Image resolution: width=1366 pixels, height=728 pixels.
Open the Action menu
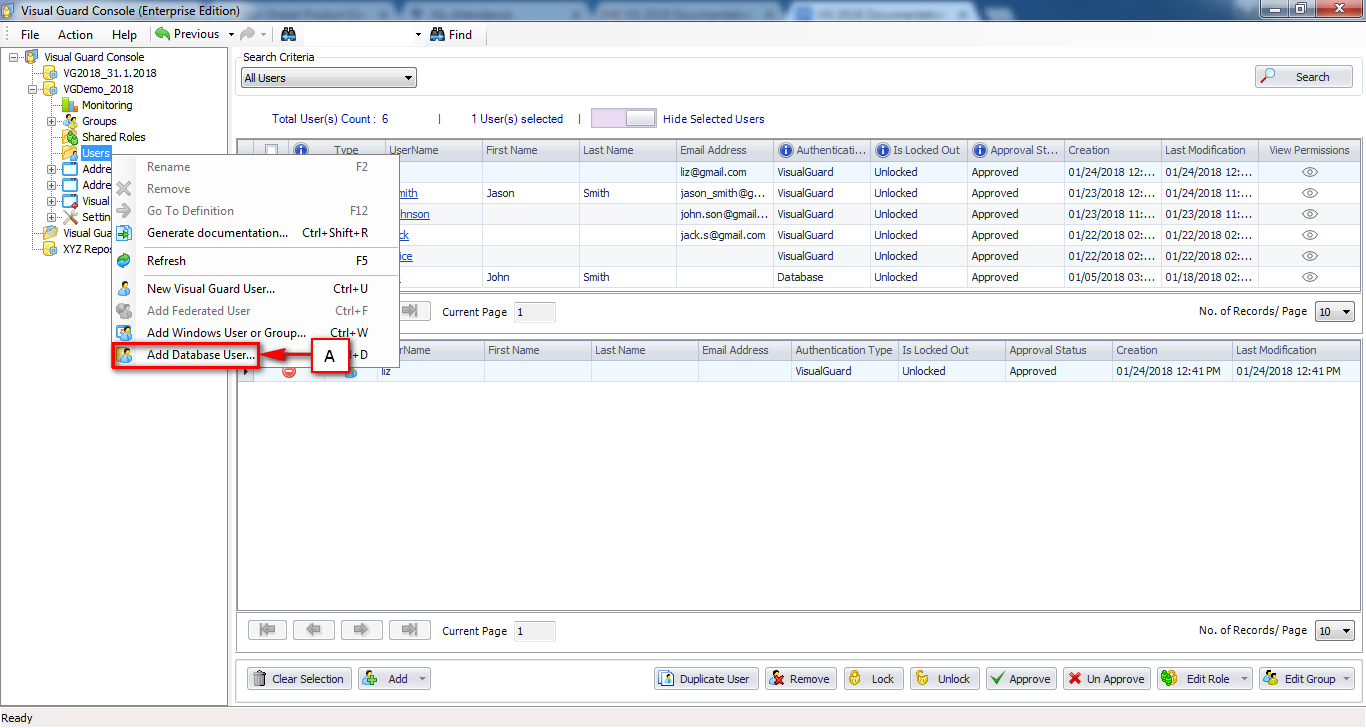[75, 33]
